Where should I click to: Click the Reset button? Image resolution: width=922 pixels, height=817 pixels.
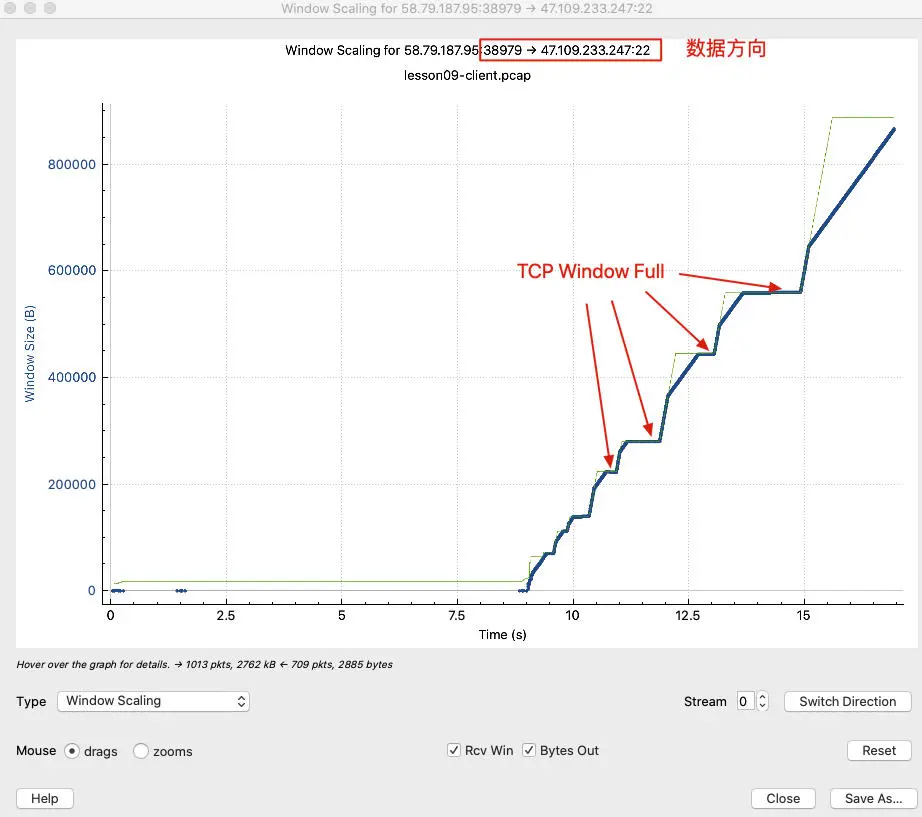tap(879, 751)
